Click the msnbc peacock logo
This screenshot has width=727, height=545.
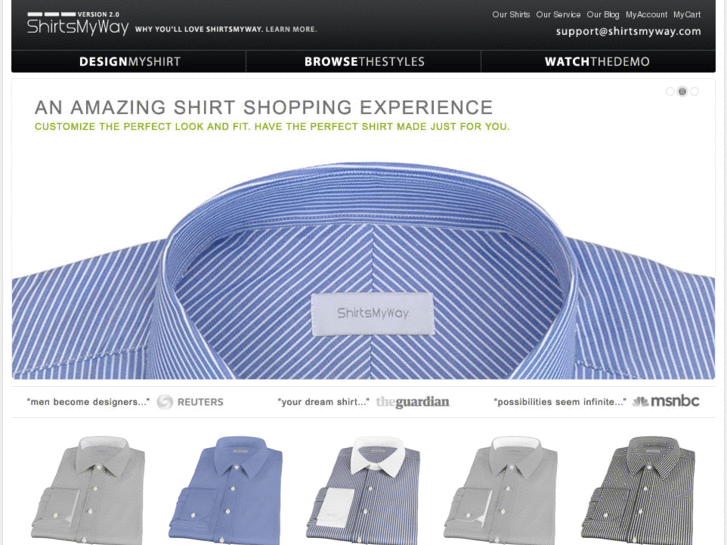tap(640, 401)
